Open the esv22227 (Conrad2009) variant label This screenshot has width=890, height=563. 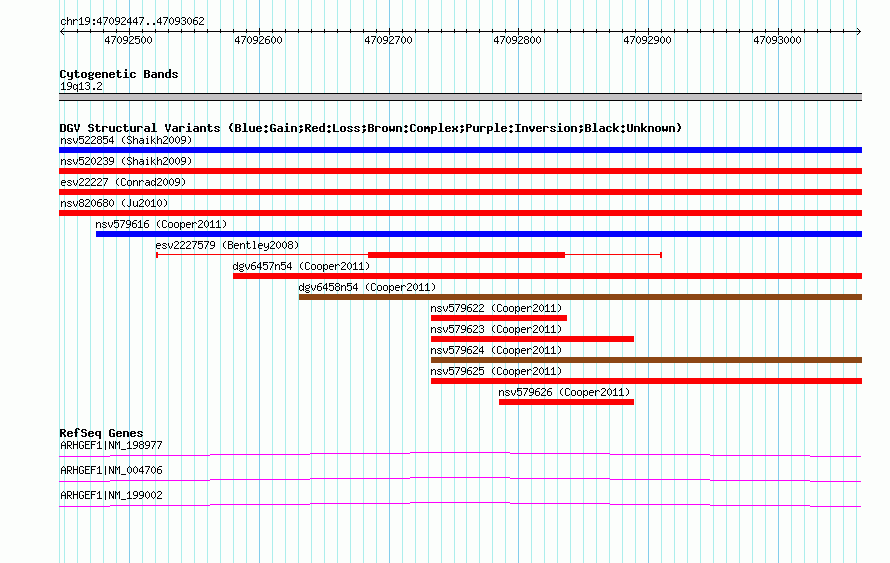click(122, 182)
